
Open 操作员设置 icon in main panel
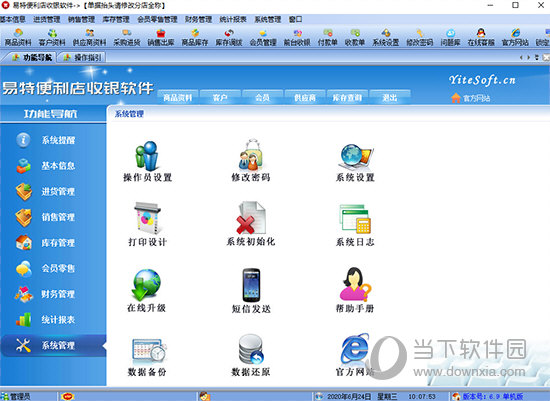click(147, 161)
